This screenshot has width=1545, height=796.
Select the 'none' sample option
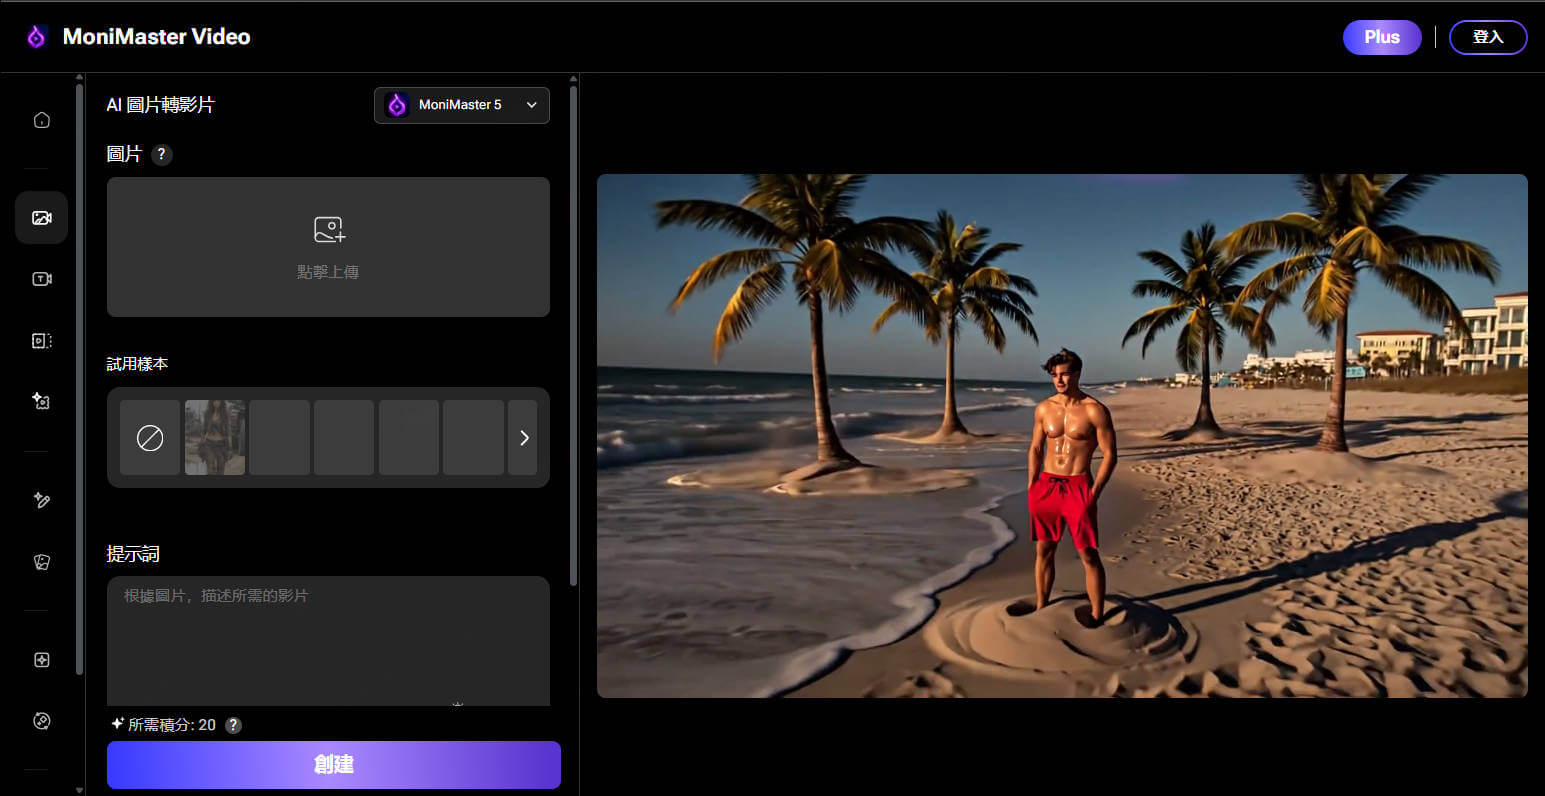[150, 438]
